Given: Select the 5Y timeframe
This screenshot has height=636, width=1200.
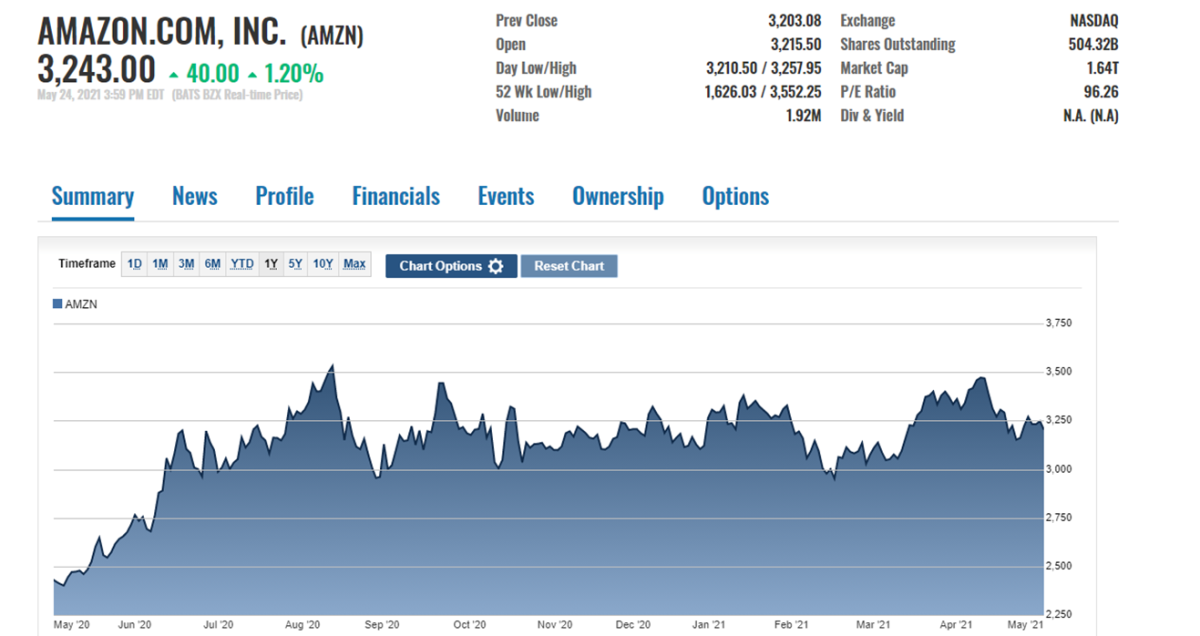Looking at the screenshot, I should pyautogui.click(x=295, y=264).
